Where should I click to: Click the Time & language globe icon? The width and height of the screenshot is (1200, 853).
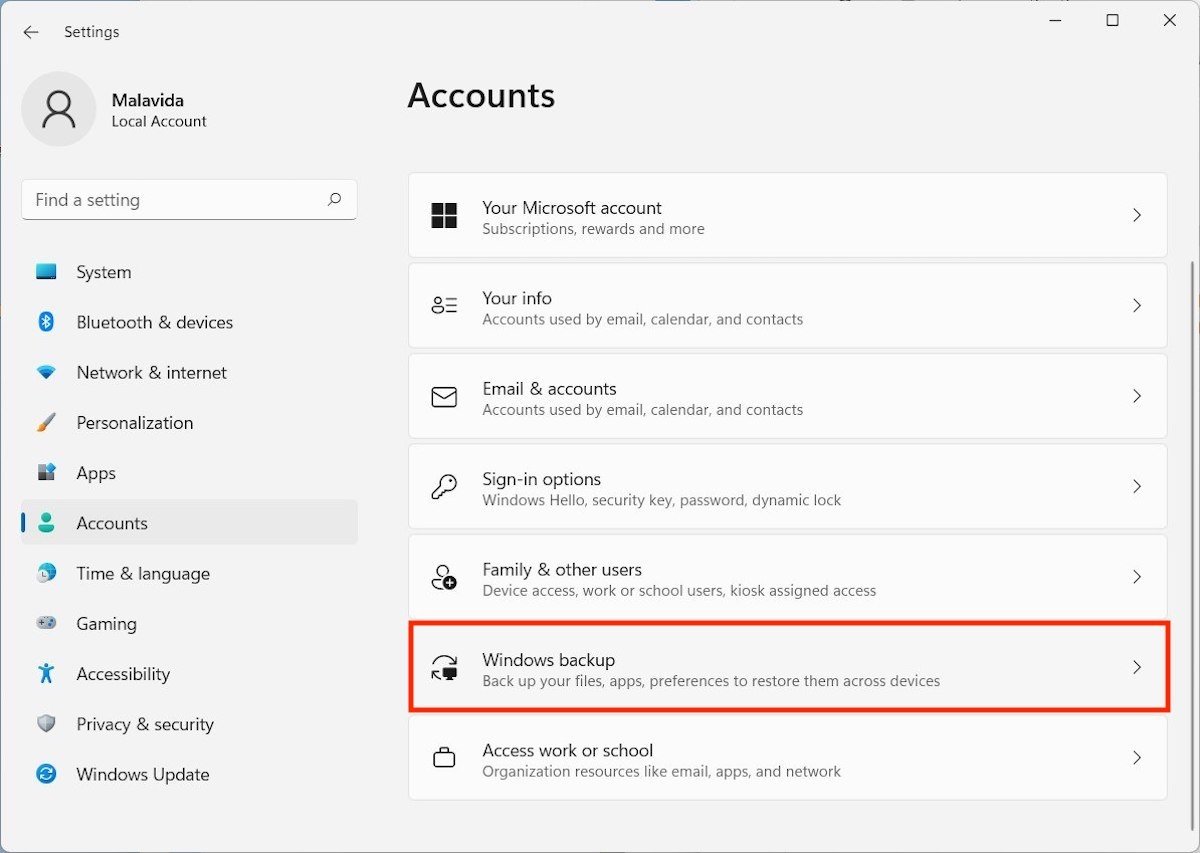tap(46, 573)
